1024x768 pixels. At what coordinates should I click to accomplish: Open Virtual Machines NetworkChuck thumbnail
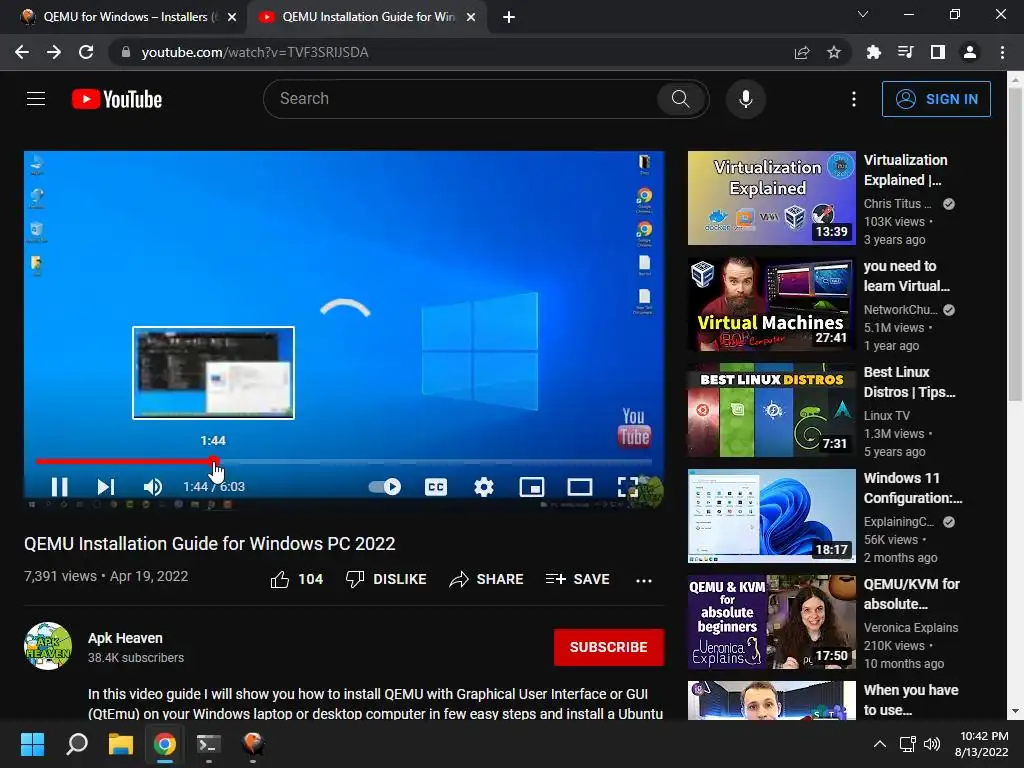click(771, 304)
